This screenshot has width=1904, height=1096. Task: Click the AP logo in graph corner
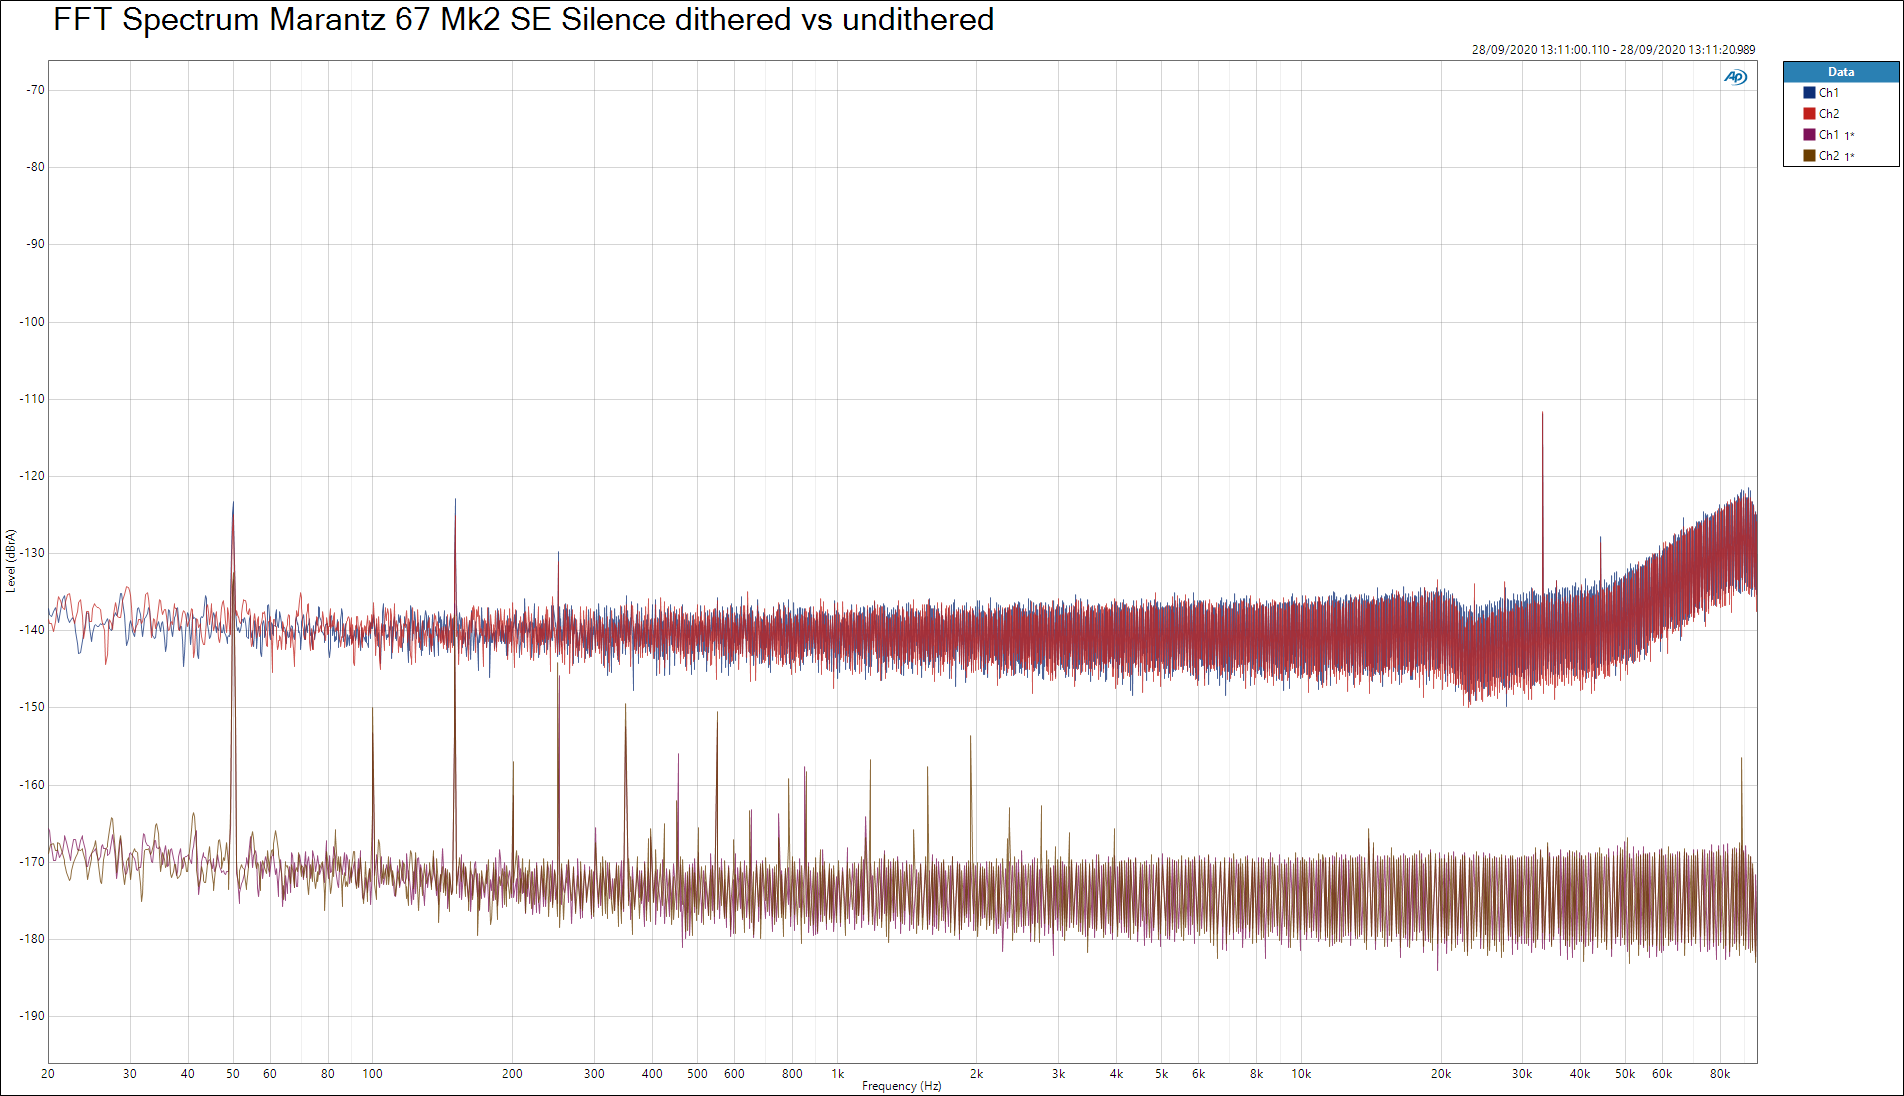click(1735, 77)
